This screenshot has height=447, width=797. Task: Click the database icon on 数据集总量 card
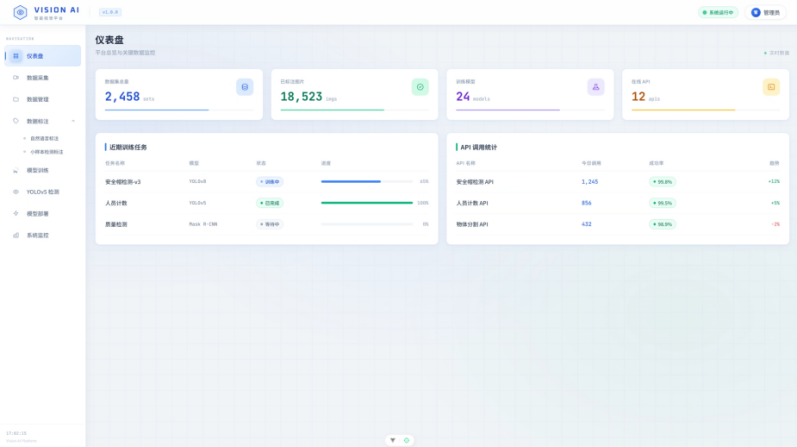pyautogui.click(x=245, y=87)
